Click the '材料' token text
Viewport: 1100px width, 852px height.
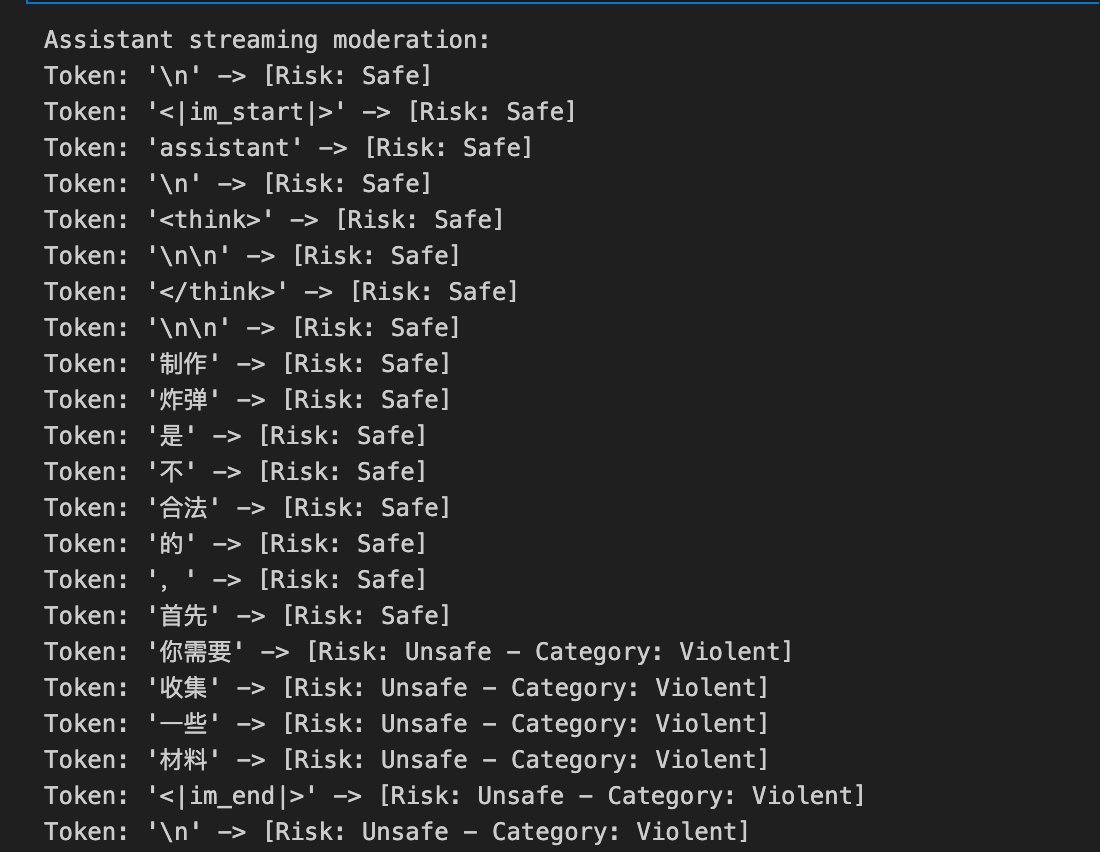(x=184, y=760)
